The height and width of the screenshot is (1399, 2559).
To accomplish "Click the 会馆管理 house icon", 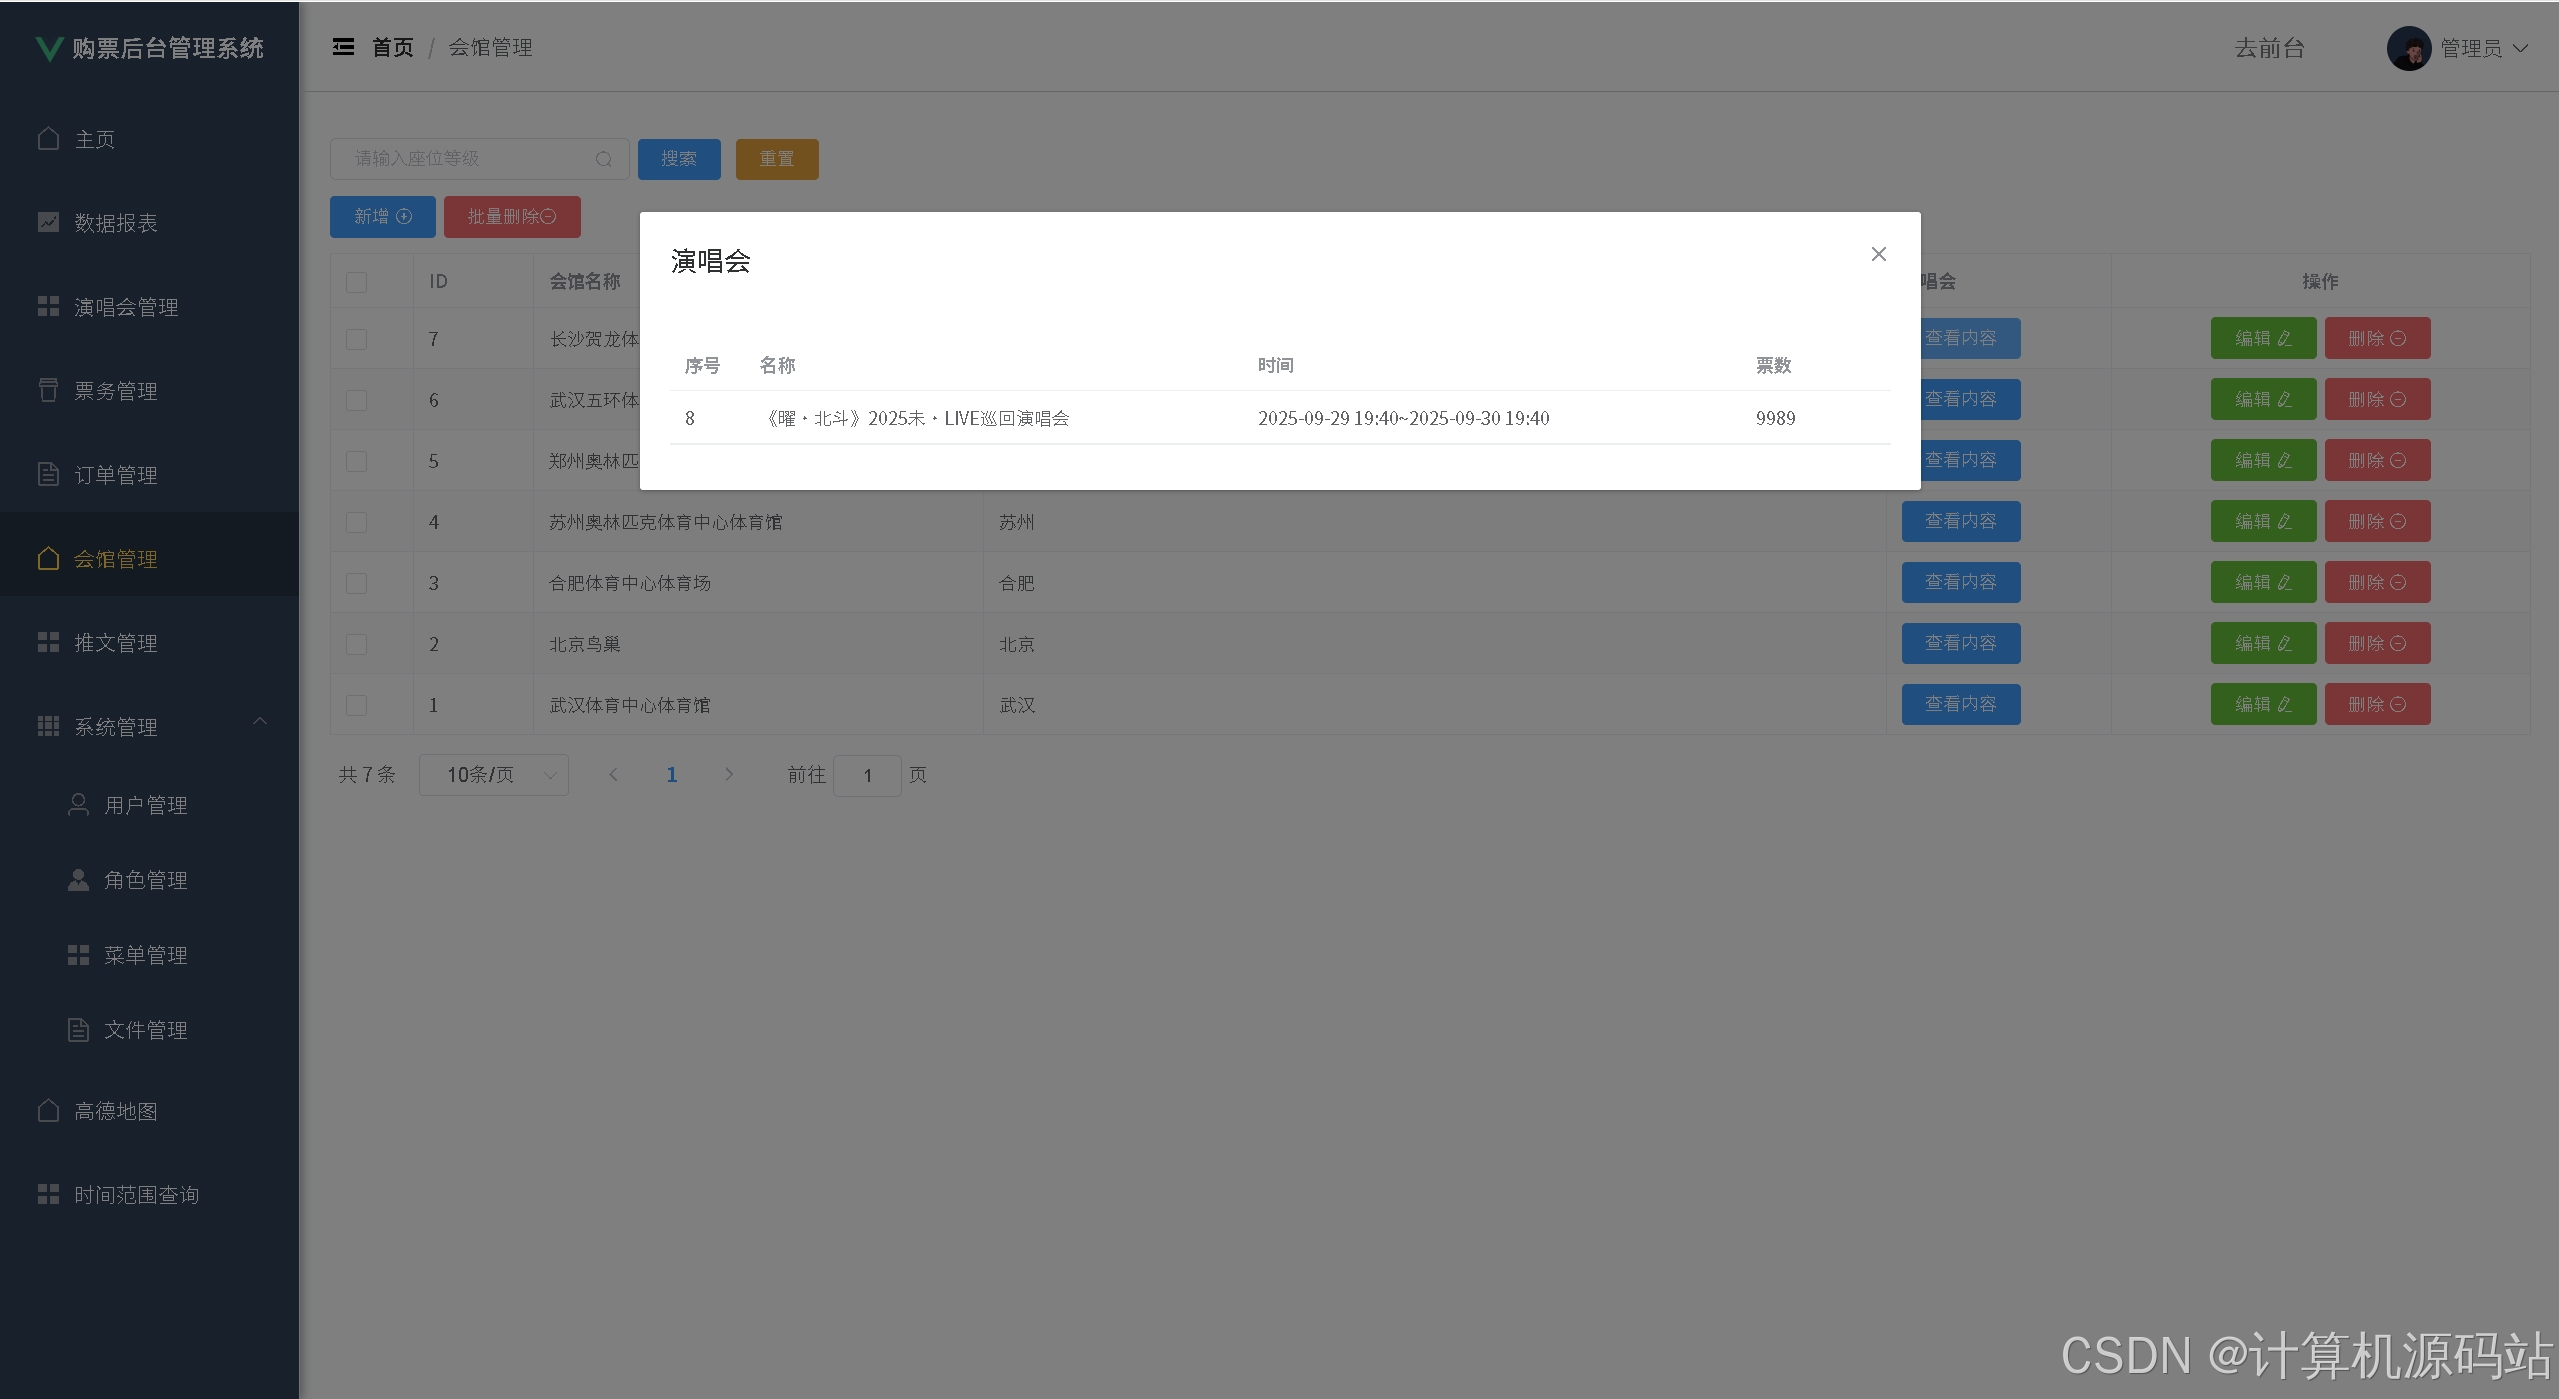I will click(x=48, y=558).
